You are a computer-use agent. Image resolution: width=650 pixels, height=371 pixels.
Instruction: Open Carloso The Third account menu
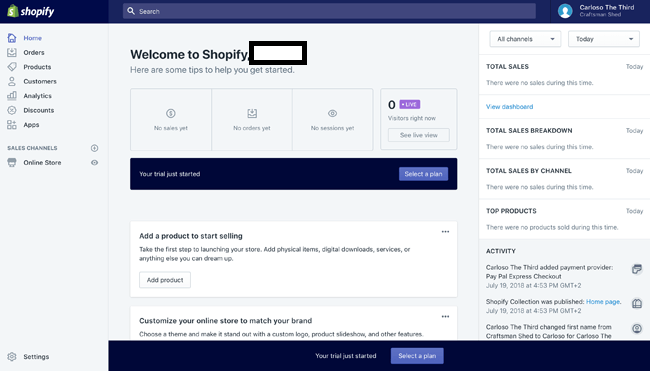pyautogui.click(x=600, y=11)
